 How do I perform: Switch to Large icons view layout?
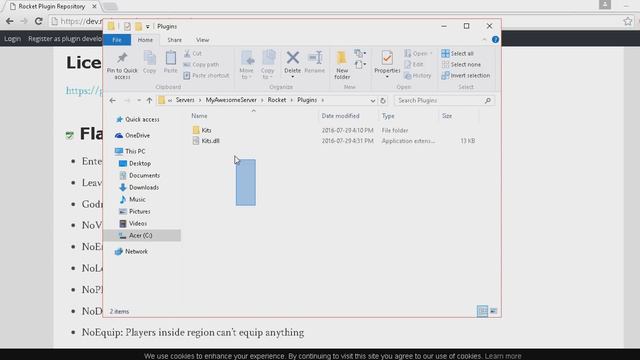tap(493, 311)
